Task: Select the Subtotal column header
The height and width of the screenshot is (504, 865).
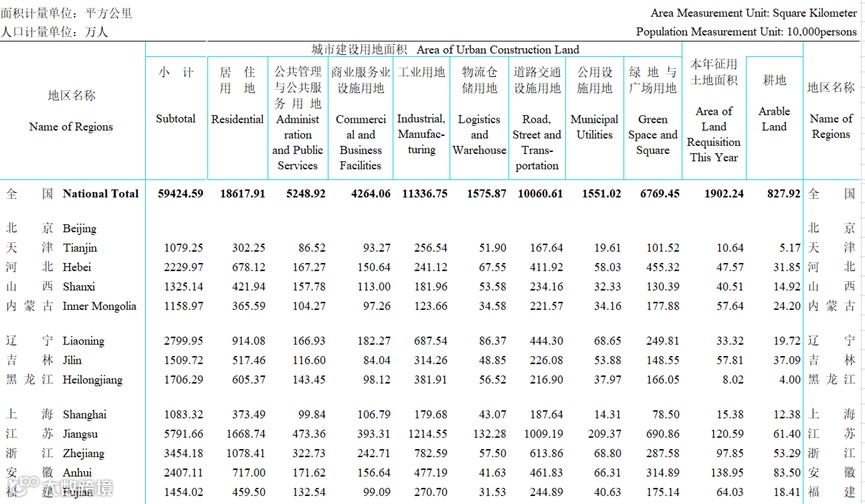Action: [x=175, y=119]
